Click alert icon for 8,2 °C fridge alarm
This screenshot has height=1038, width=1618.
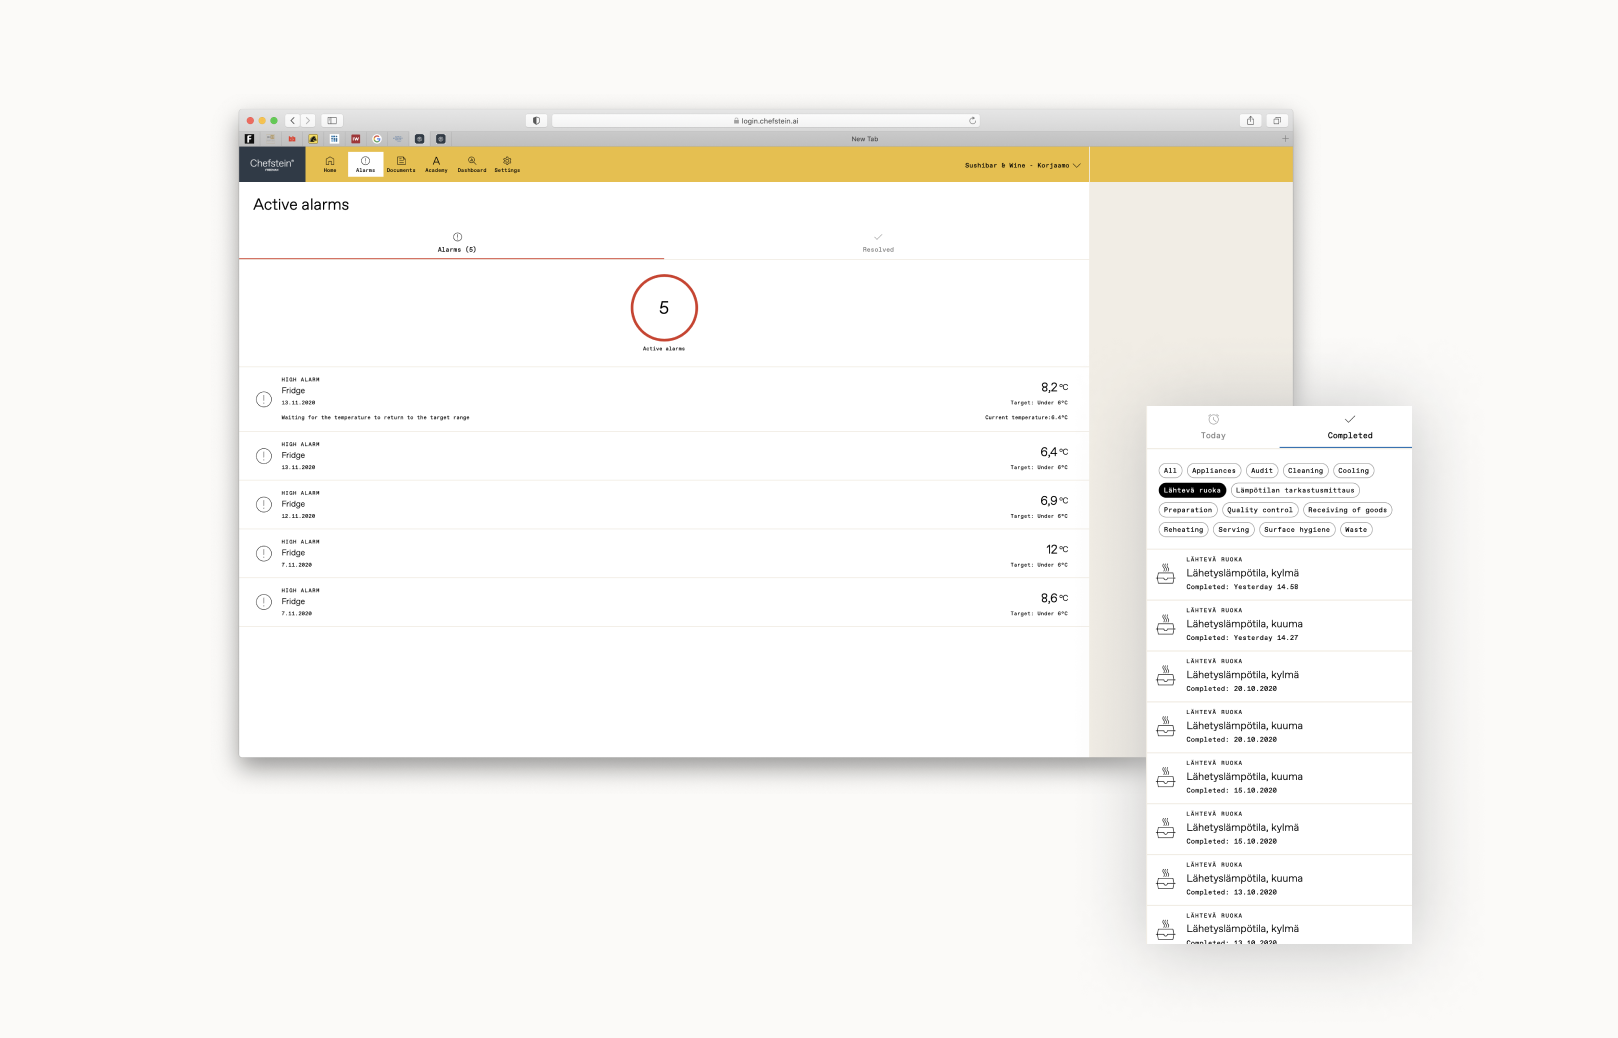(264, 399)
